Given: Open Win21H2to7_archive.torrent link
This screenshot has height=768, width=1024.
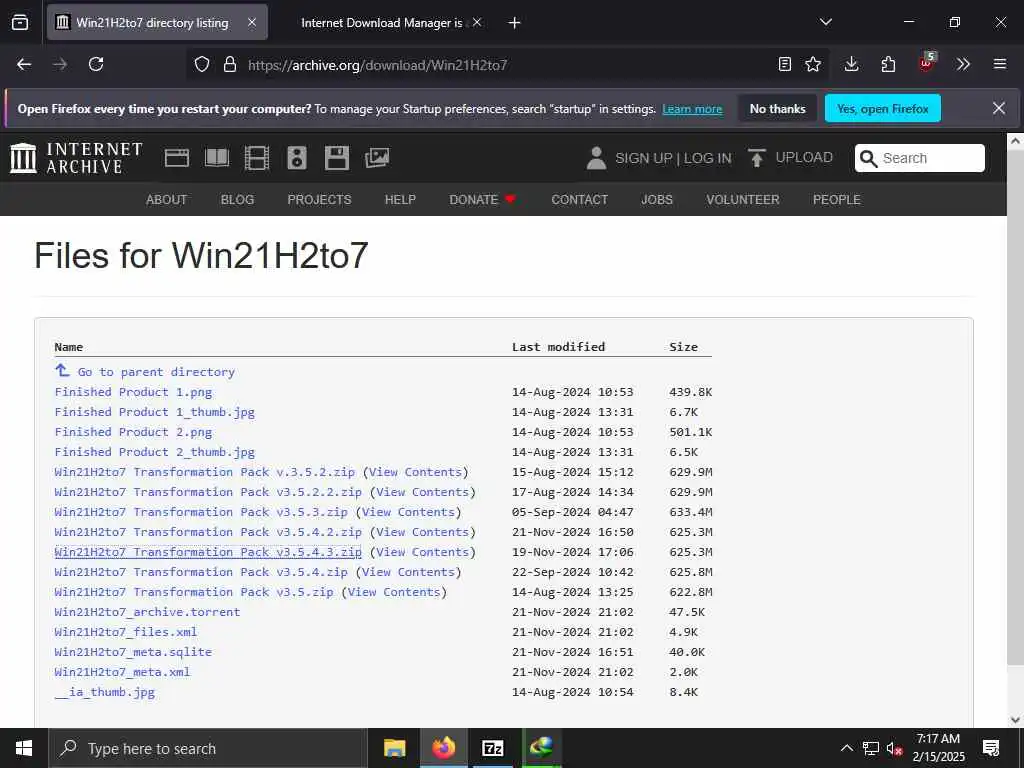Looking at the screenshot, I should (x=148, y=612).
